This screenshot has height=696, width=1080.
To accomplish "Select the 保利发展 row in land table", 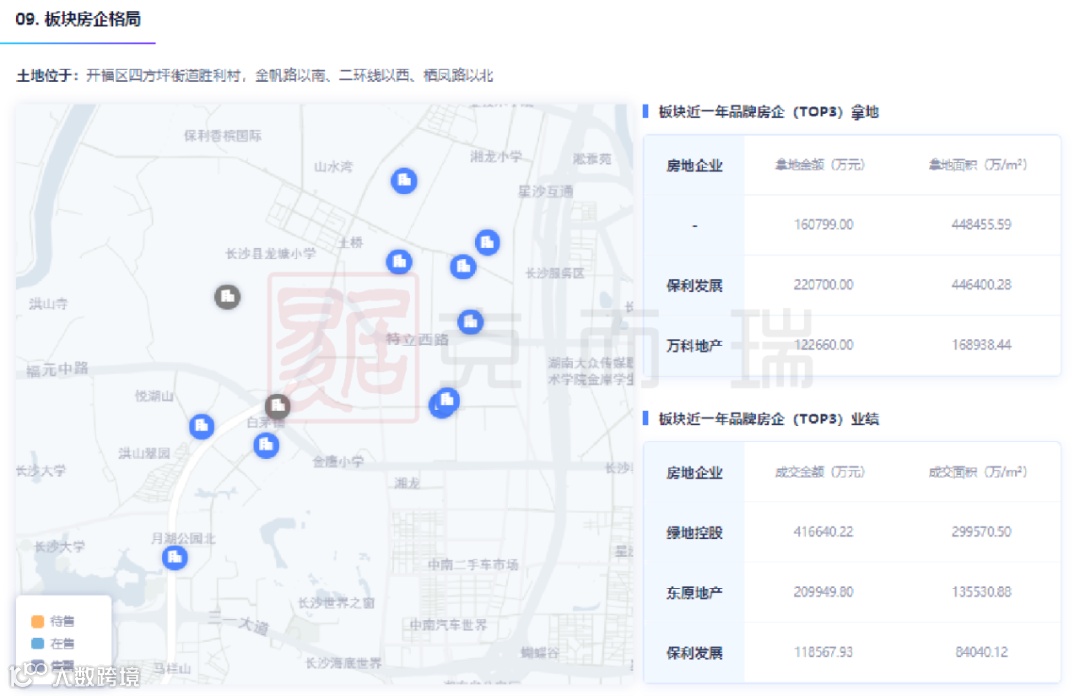I will pyautogui.click(x=852, y=285).
